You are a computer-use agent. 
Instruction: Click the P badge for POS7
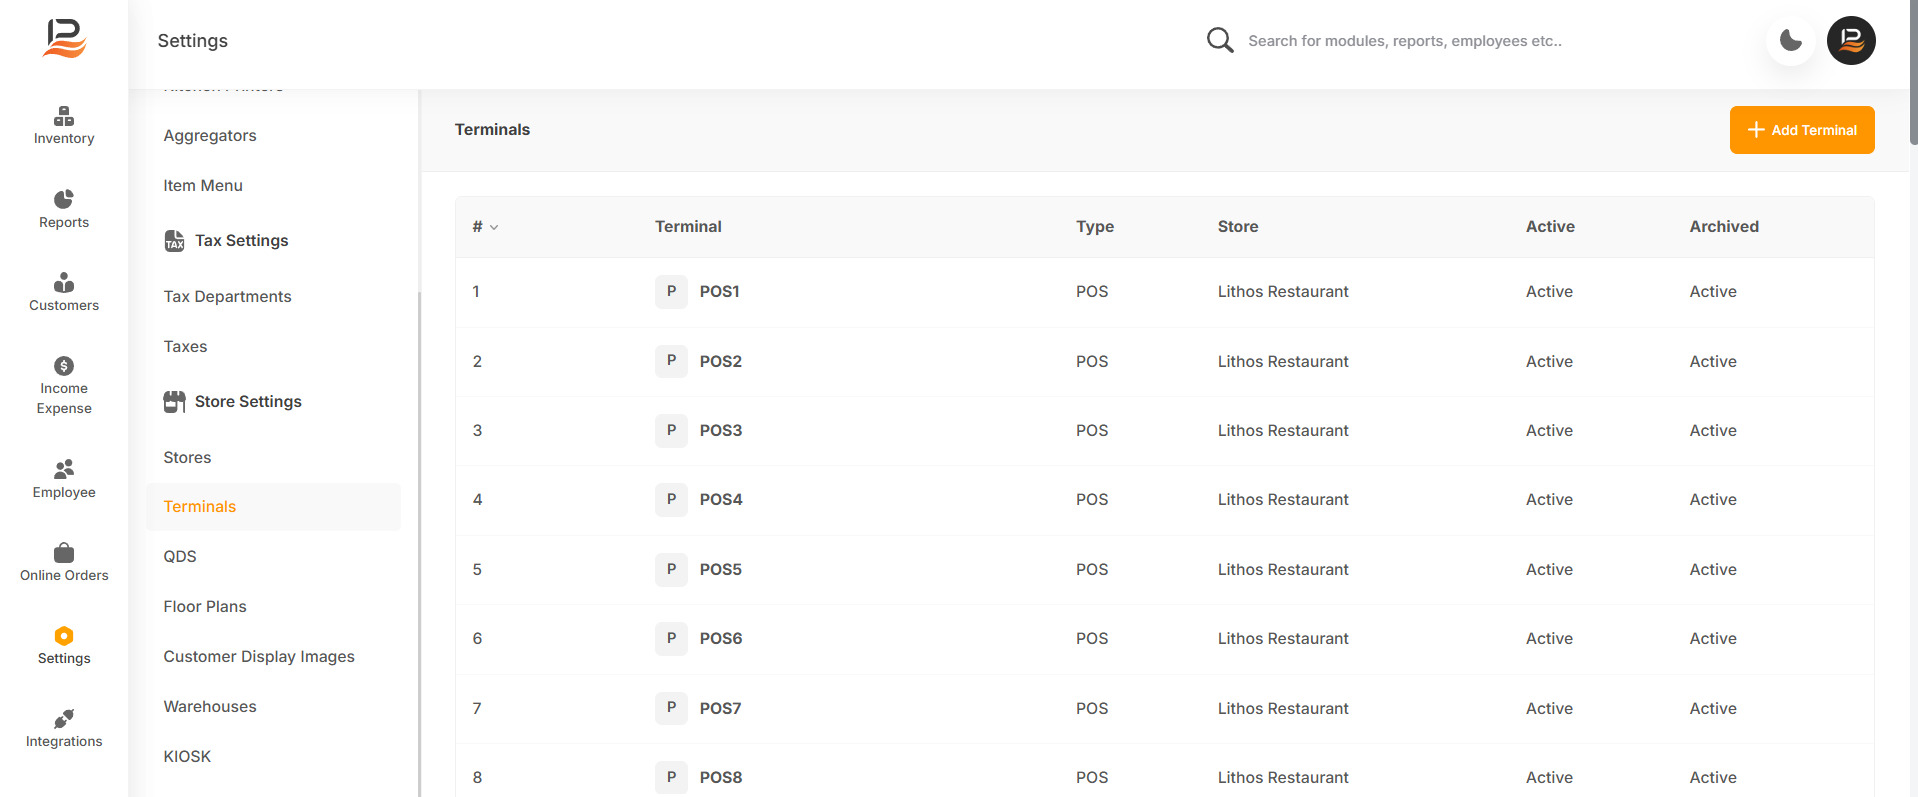click(x=671, y=708)
